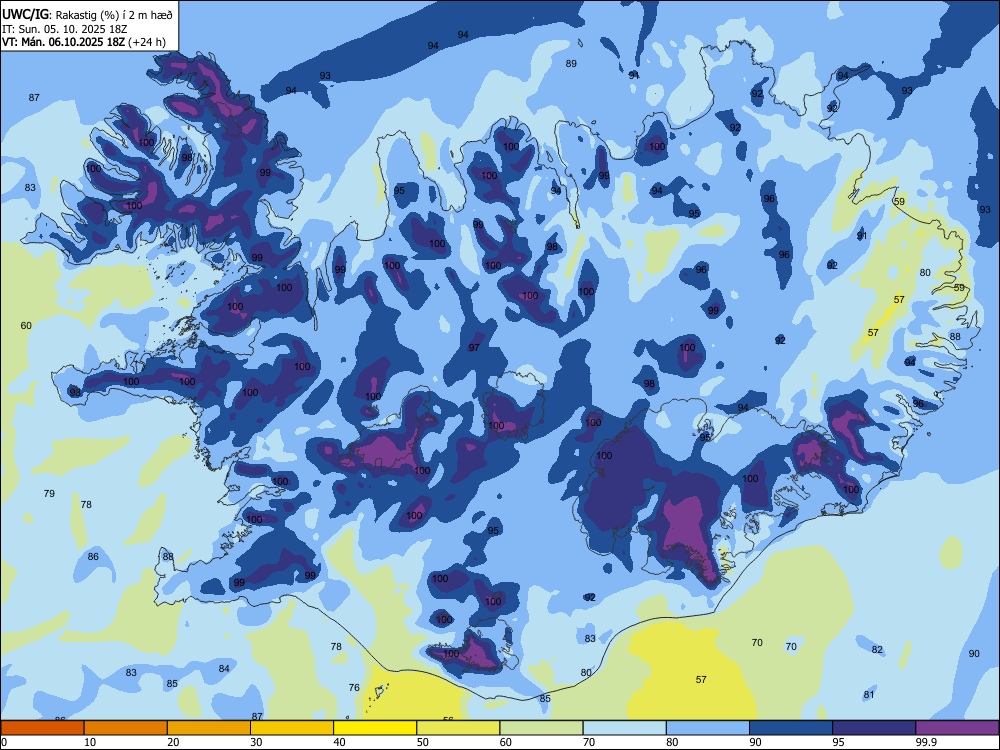This screenshot has height=750, width=1000.
Task: Click the 99.9 legend tick label
Action: tap(926, 742)
